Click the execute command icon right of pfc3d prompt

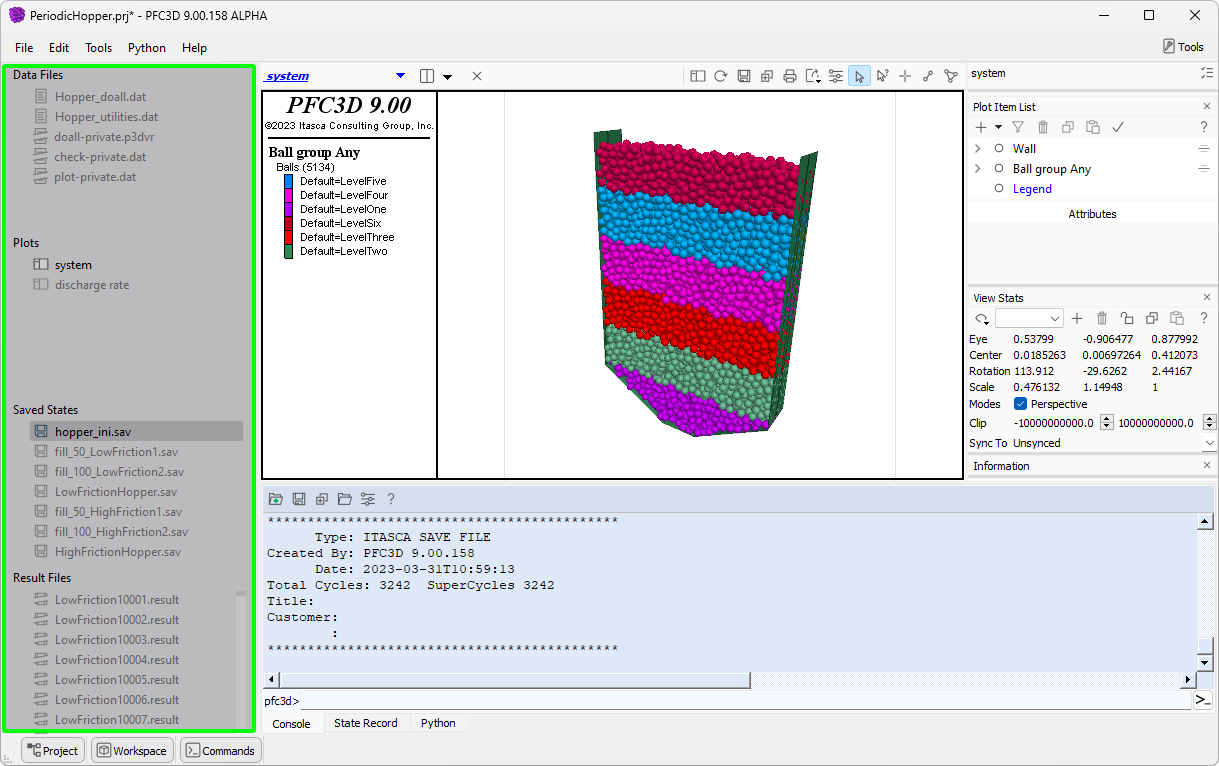(1202, 700)
